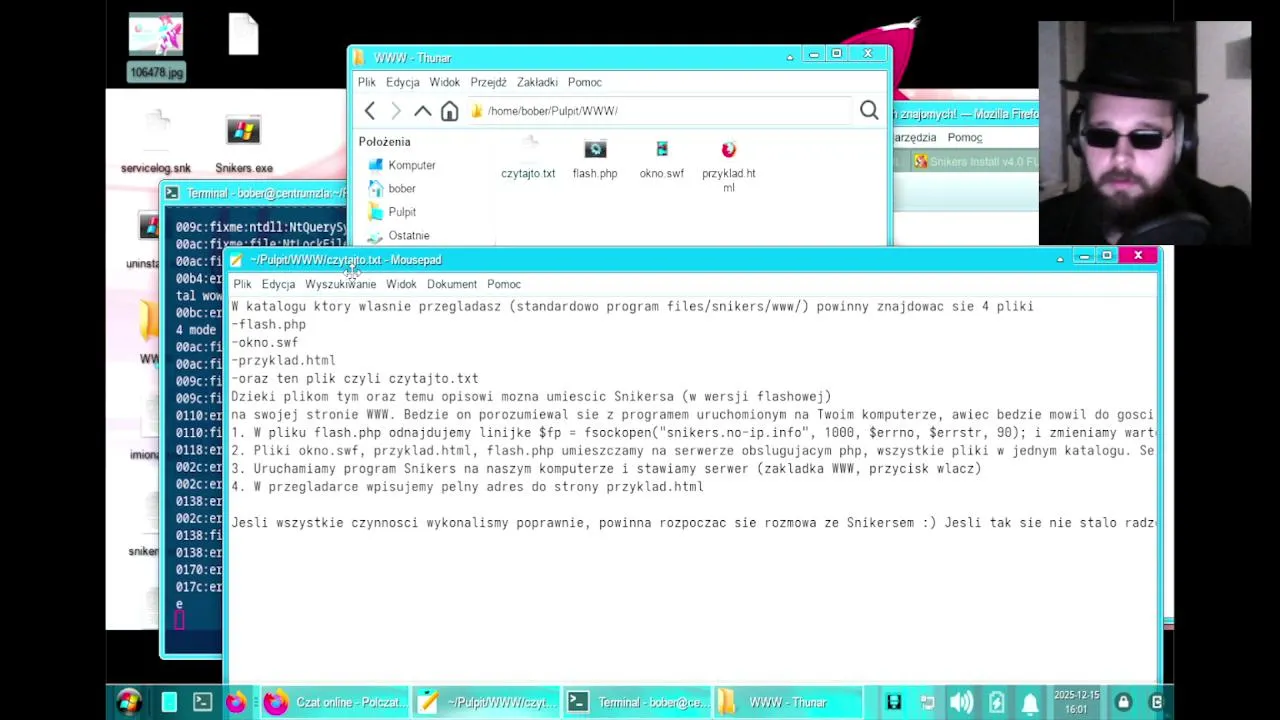The height and width of the screenshot is (720, 1280).
Task: Switch to Mousepad czytajto taskbar window
Action: point(486,702)
